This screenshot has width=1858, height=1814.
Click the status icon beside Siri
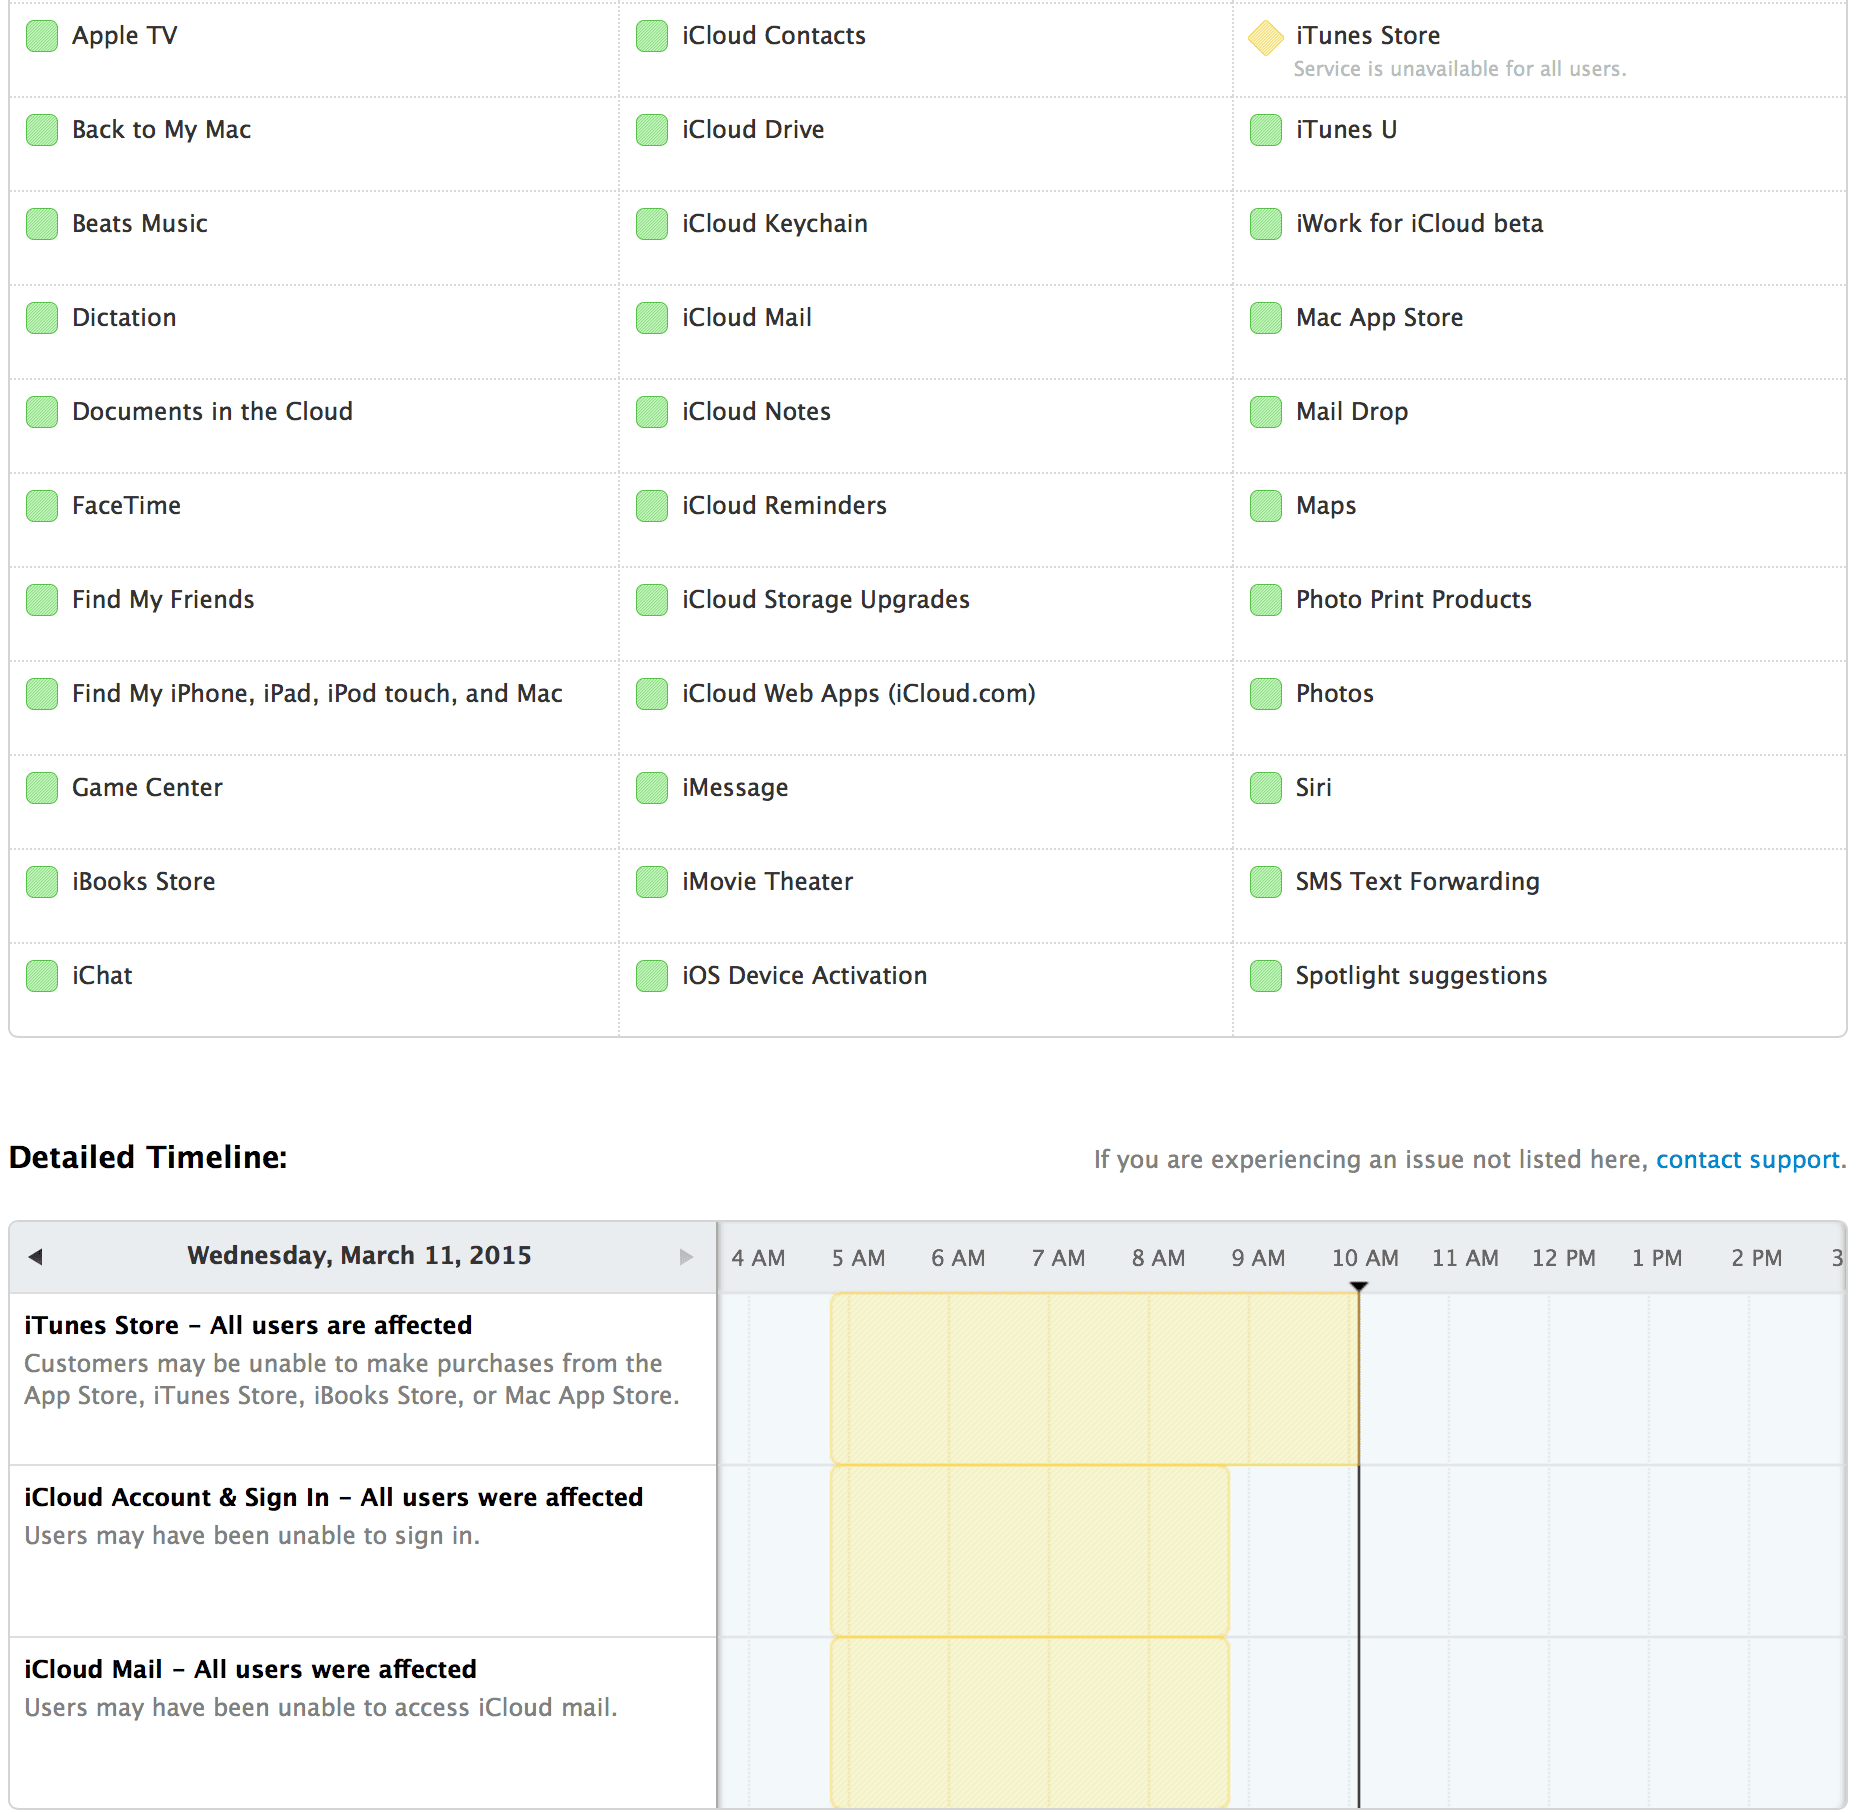click(1266, 788)
